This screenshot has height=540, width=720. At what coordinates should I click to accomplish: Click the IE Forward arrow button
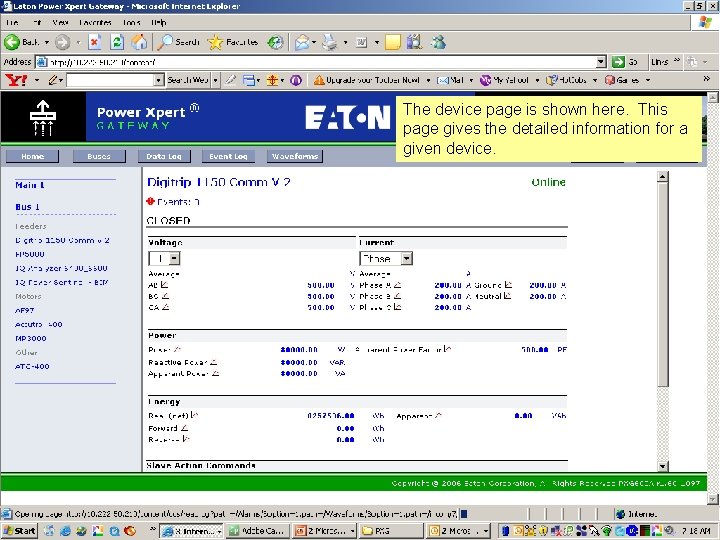pyautogui.click(x=62, y=42)
